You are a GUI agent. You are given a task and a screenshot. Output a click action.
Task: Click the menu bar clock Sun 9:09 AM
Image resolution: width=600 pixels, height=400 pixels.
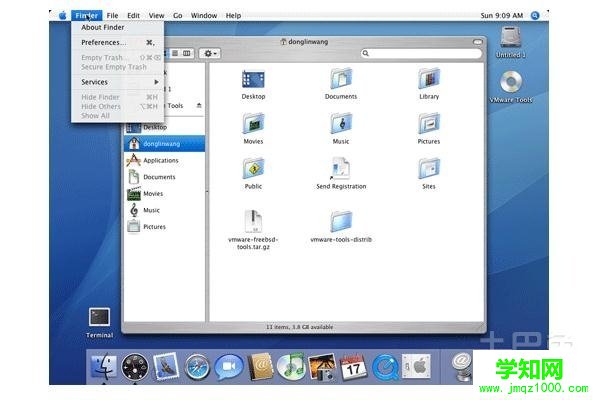click(x=502, y=15)
